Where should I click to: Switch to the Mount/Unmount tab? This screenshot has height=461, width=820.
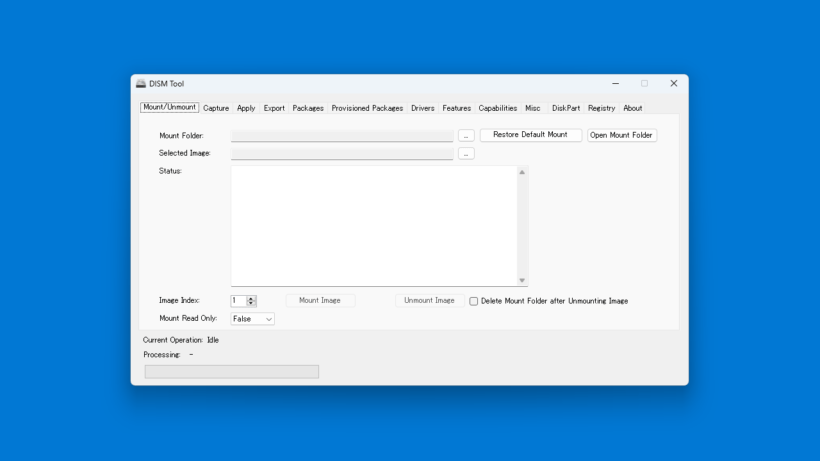169,107
